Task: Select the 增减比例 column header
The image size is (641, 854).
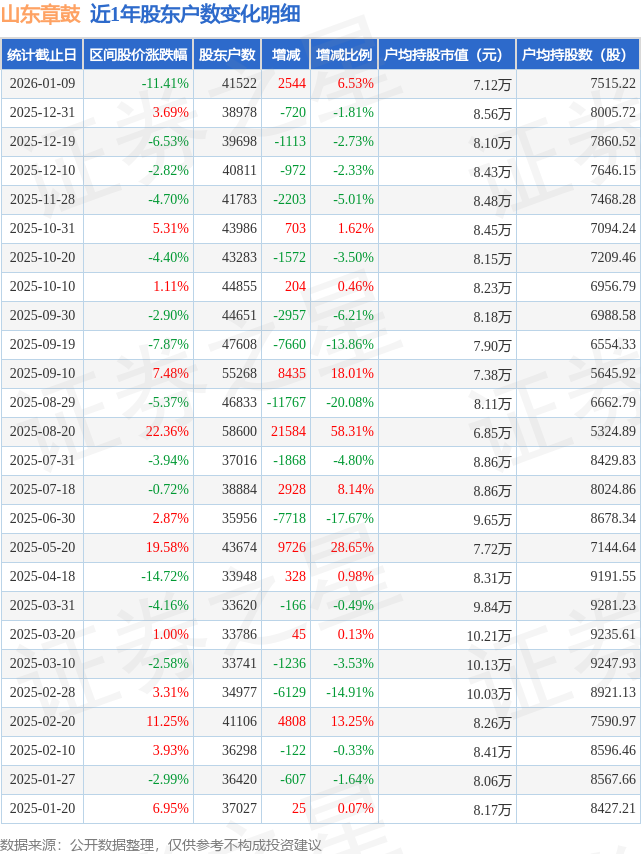Action: point(343,55)
